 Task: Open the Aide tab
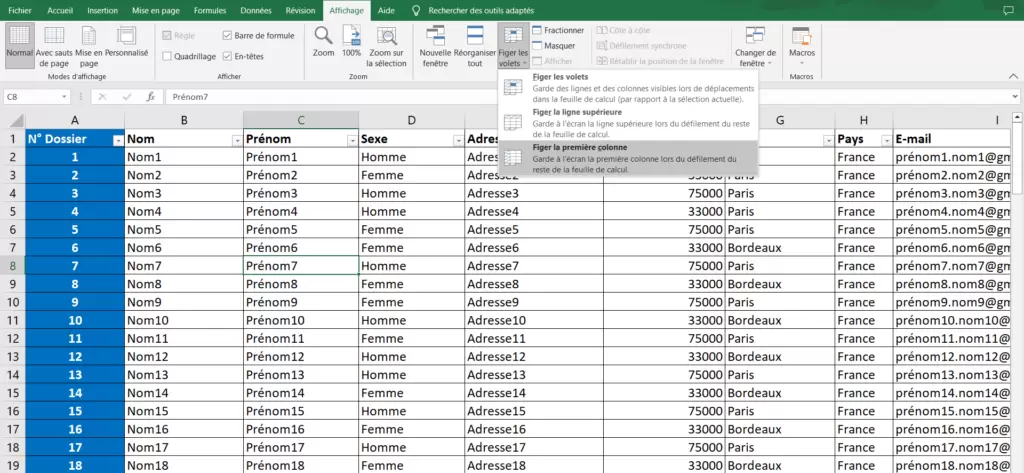coord(386,10)
